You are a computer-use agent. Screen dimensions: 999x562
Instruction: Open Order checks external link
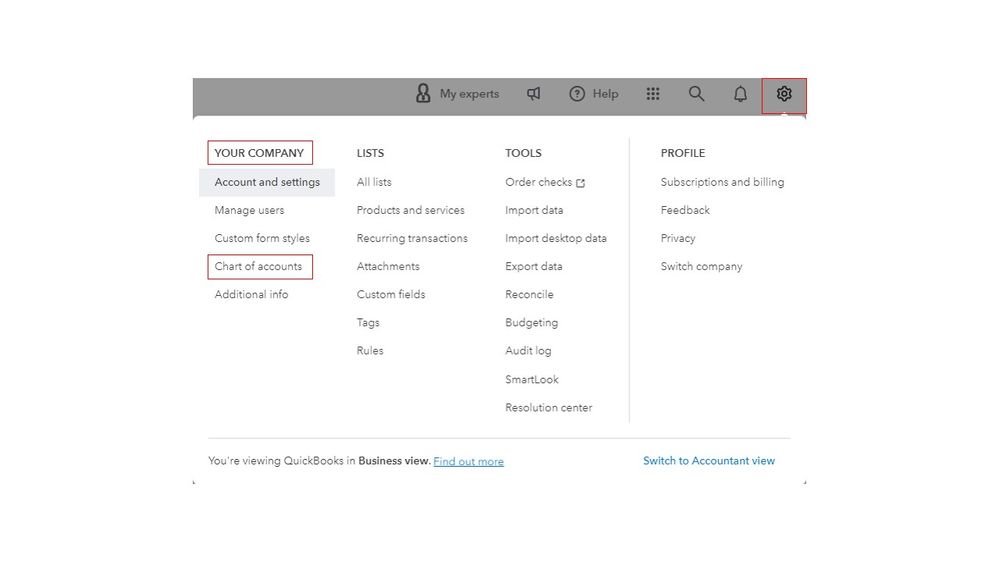[x=545, y=182]
